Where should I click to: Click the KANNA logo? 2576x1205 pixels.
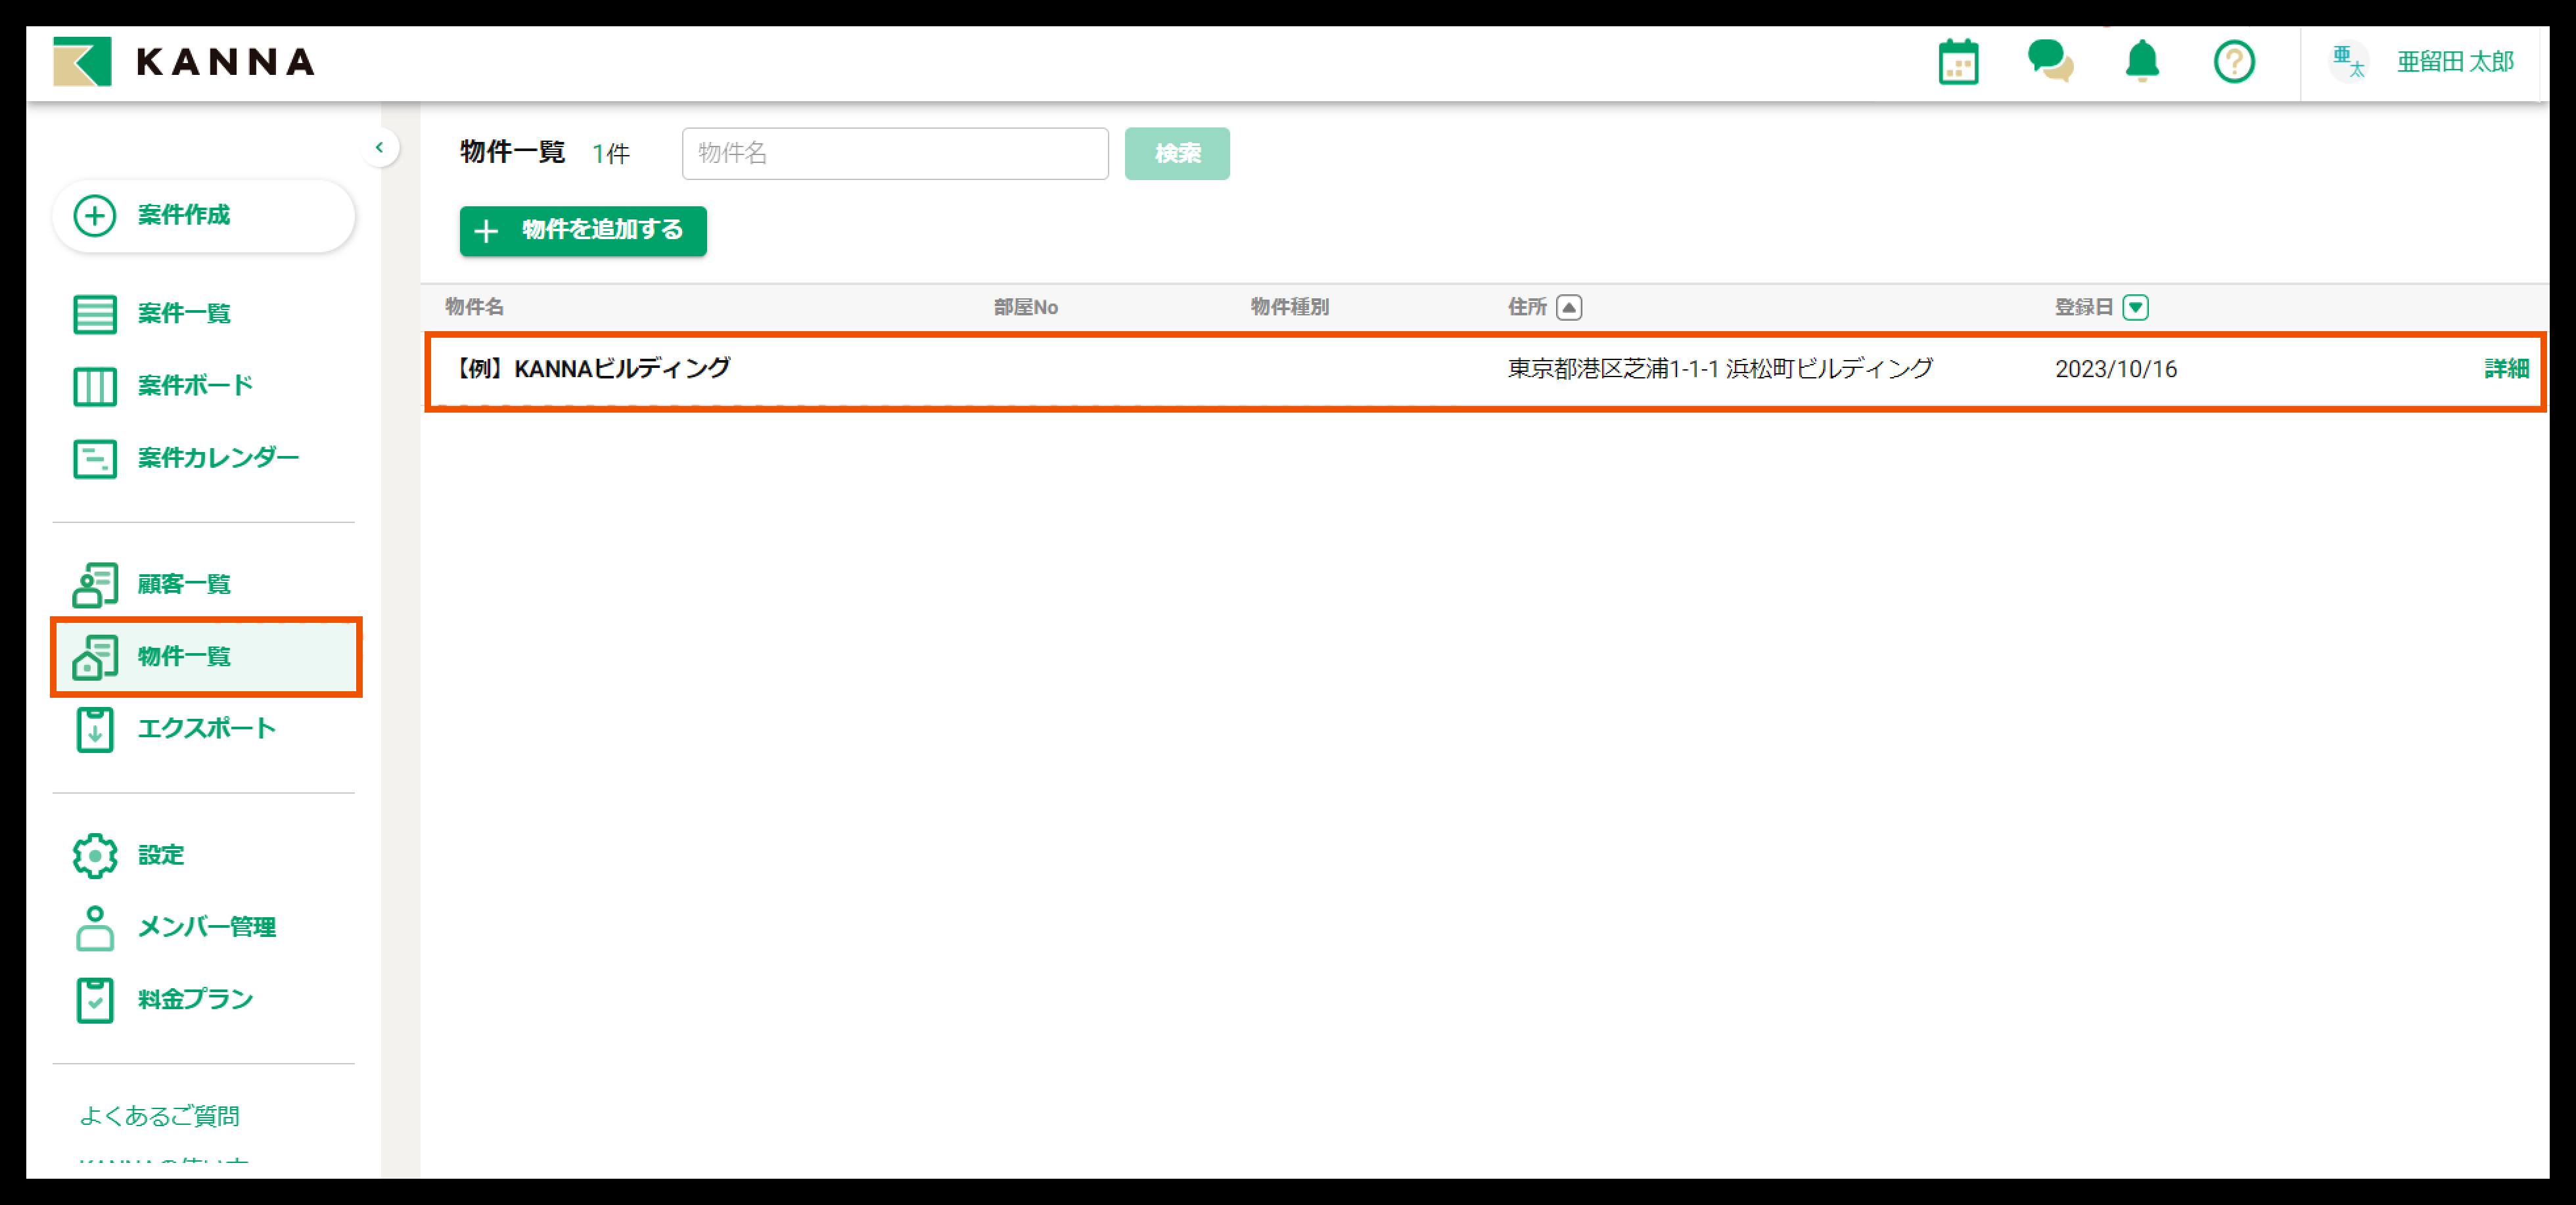184,62
